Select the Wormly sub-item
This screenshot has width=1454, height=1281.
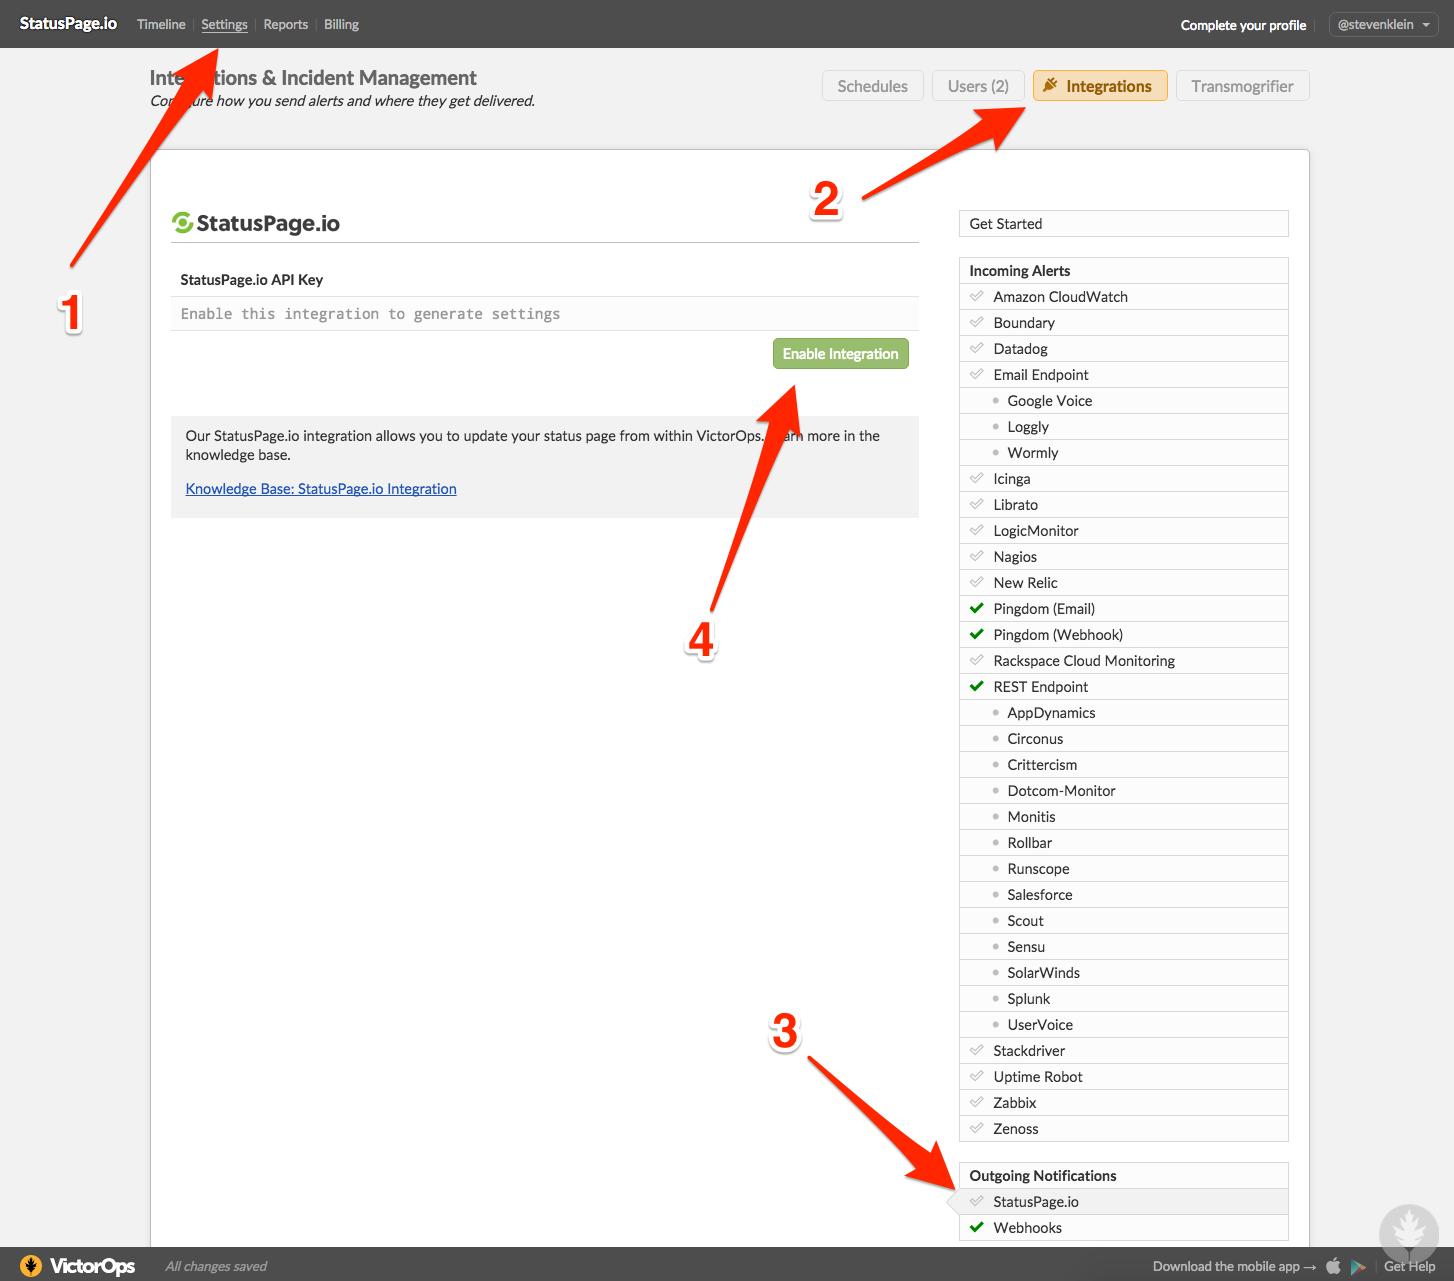[x=1123, y=453]
